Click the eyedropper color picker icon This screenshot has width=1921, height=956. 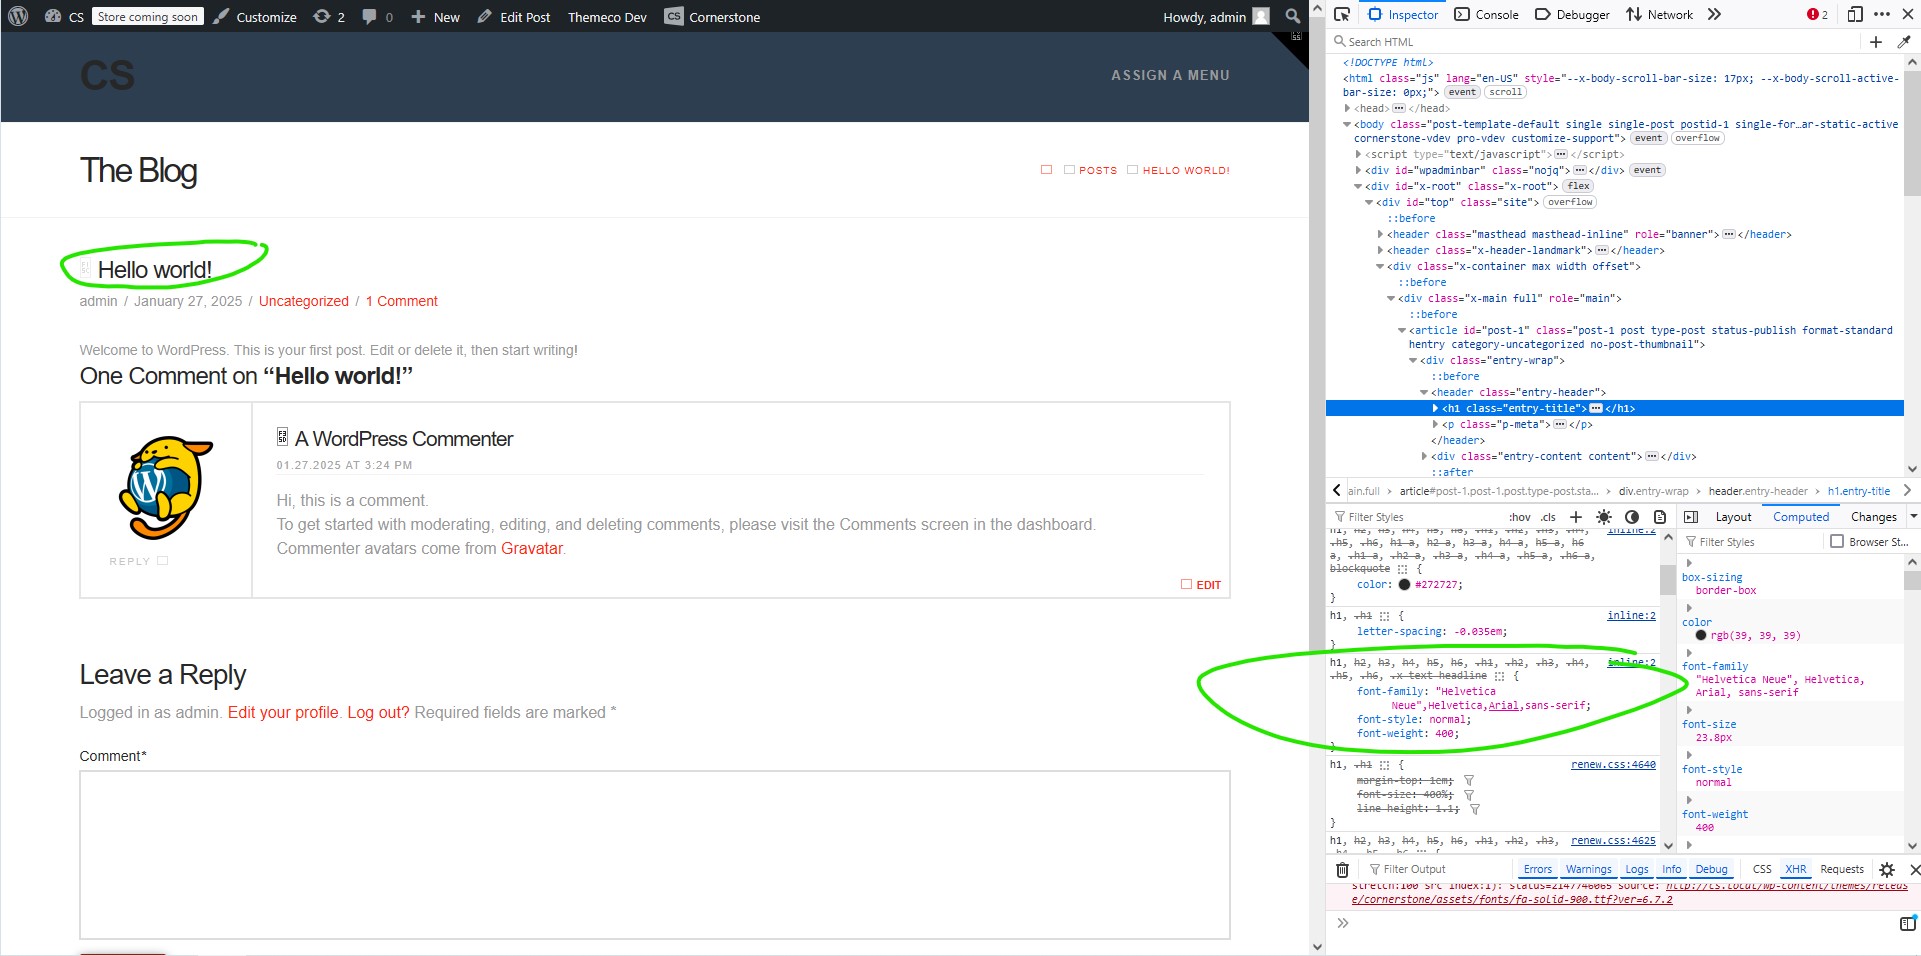coord(1904,42)
